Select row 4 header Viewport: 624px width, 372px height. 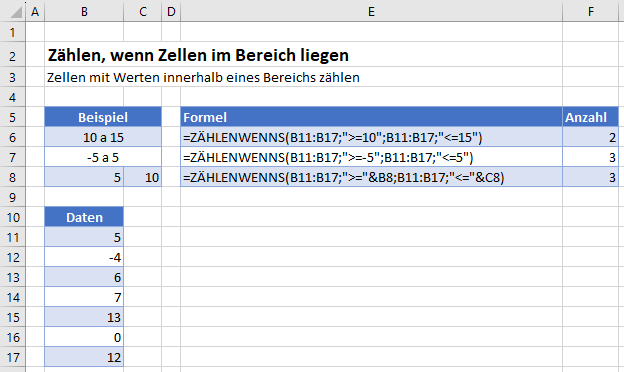coord(13,97)
